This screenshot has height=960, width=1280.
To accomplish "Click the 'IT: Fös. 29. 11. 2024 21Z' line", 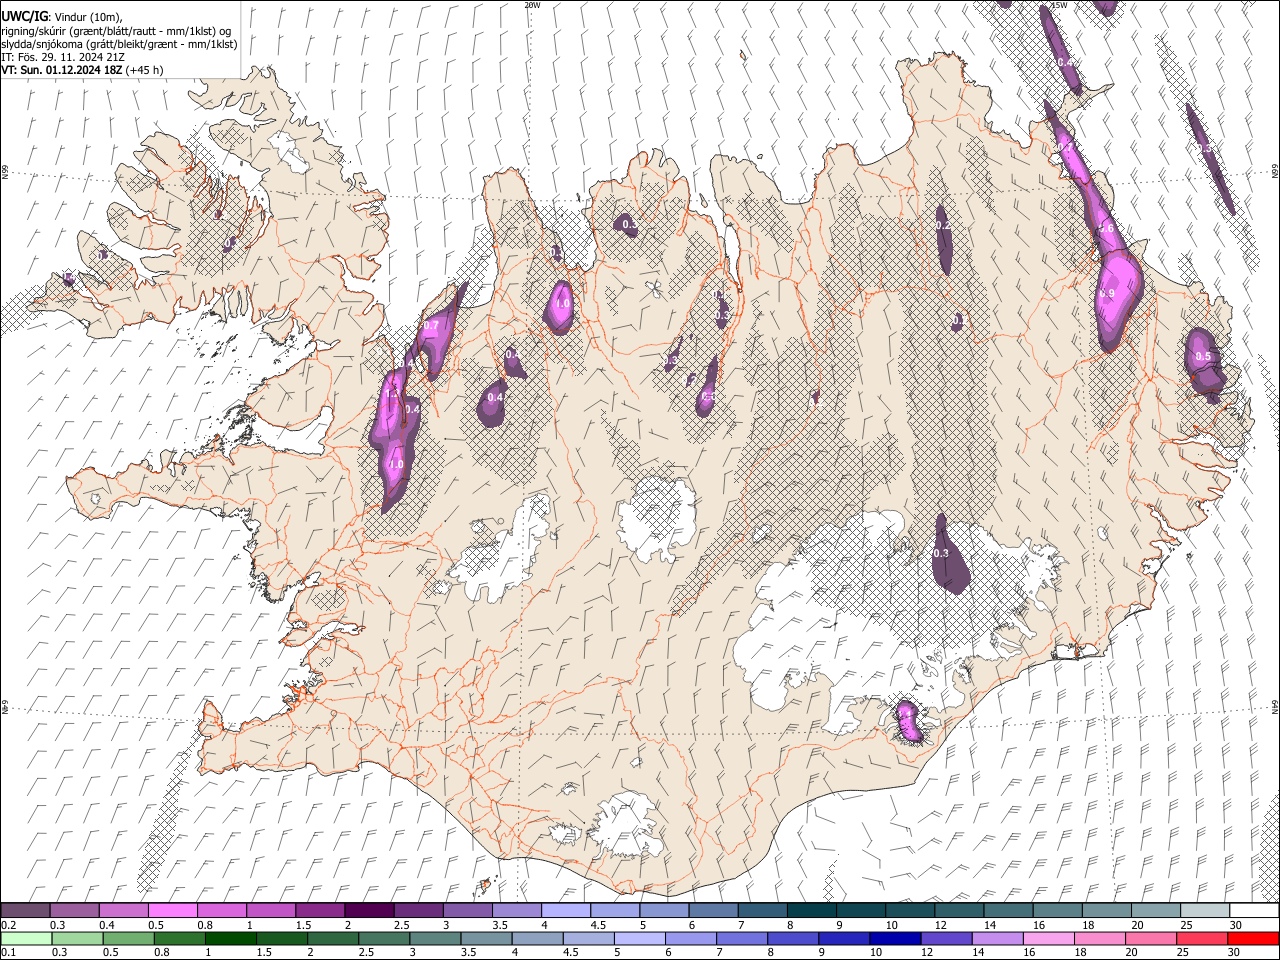I will click(62, 57).
